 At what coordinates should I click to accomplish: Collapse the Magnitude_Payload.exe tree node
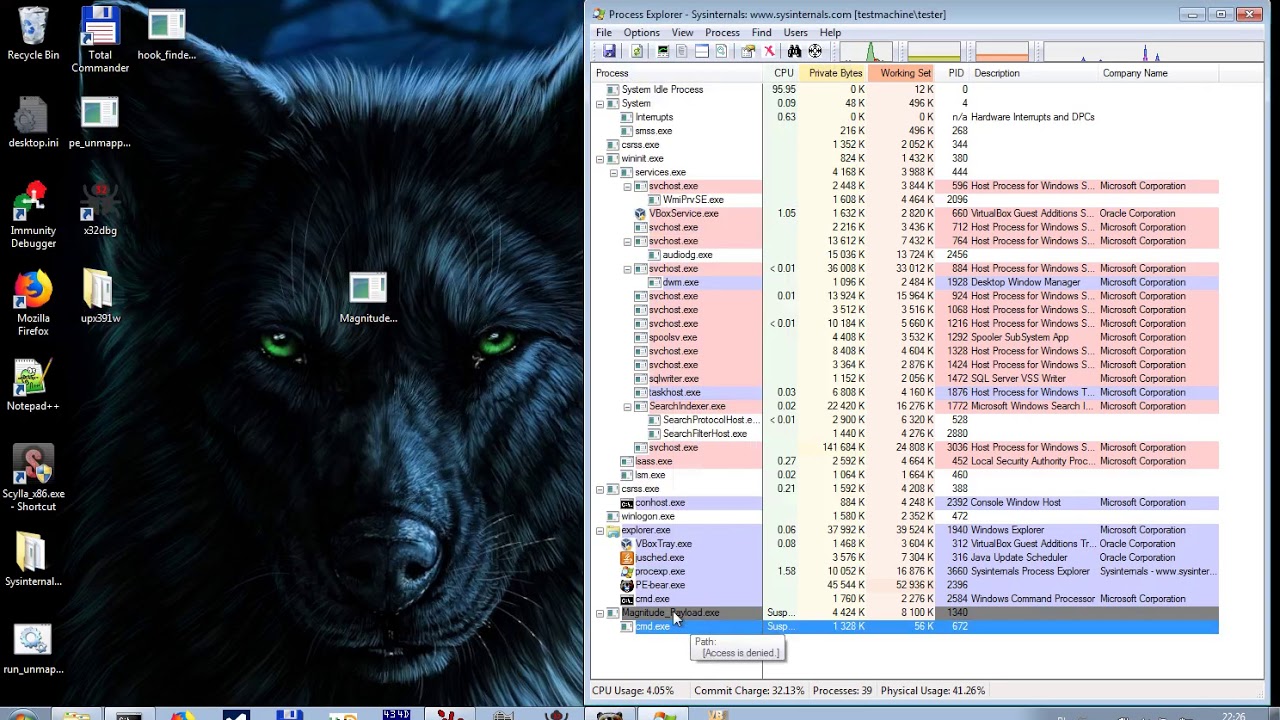[x=600, y=613]
